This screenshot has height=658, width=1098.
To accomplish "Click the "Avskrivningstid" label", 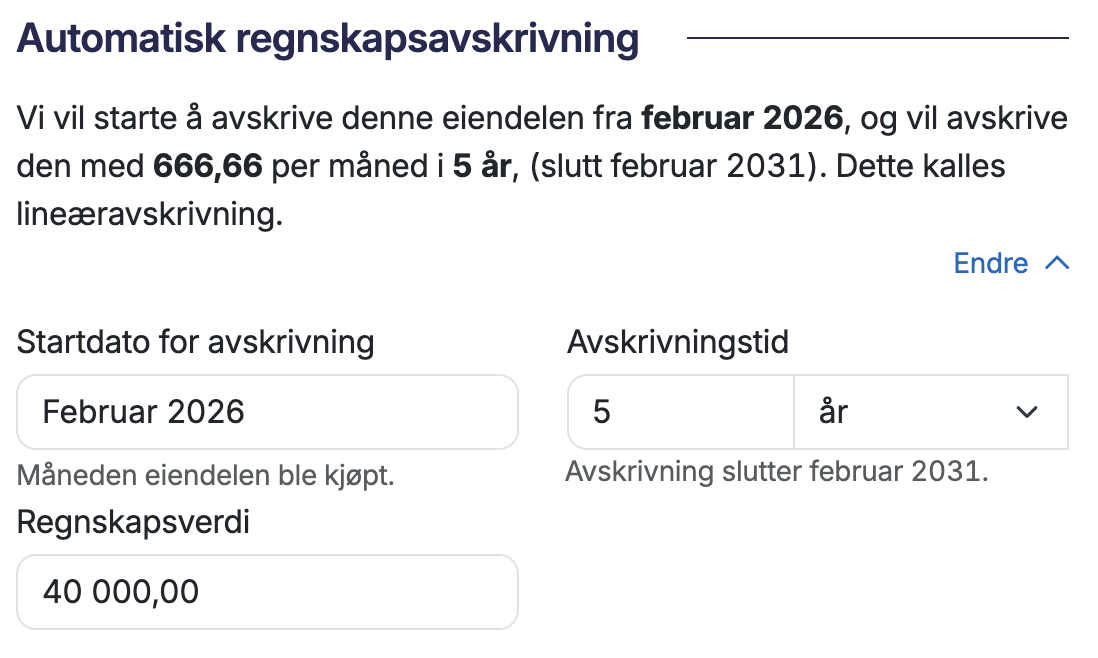I will 678,343.
